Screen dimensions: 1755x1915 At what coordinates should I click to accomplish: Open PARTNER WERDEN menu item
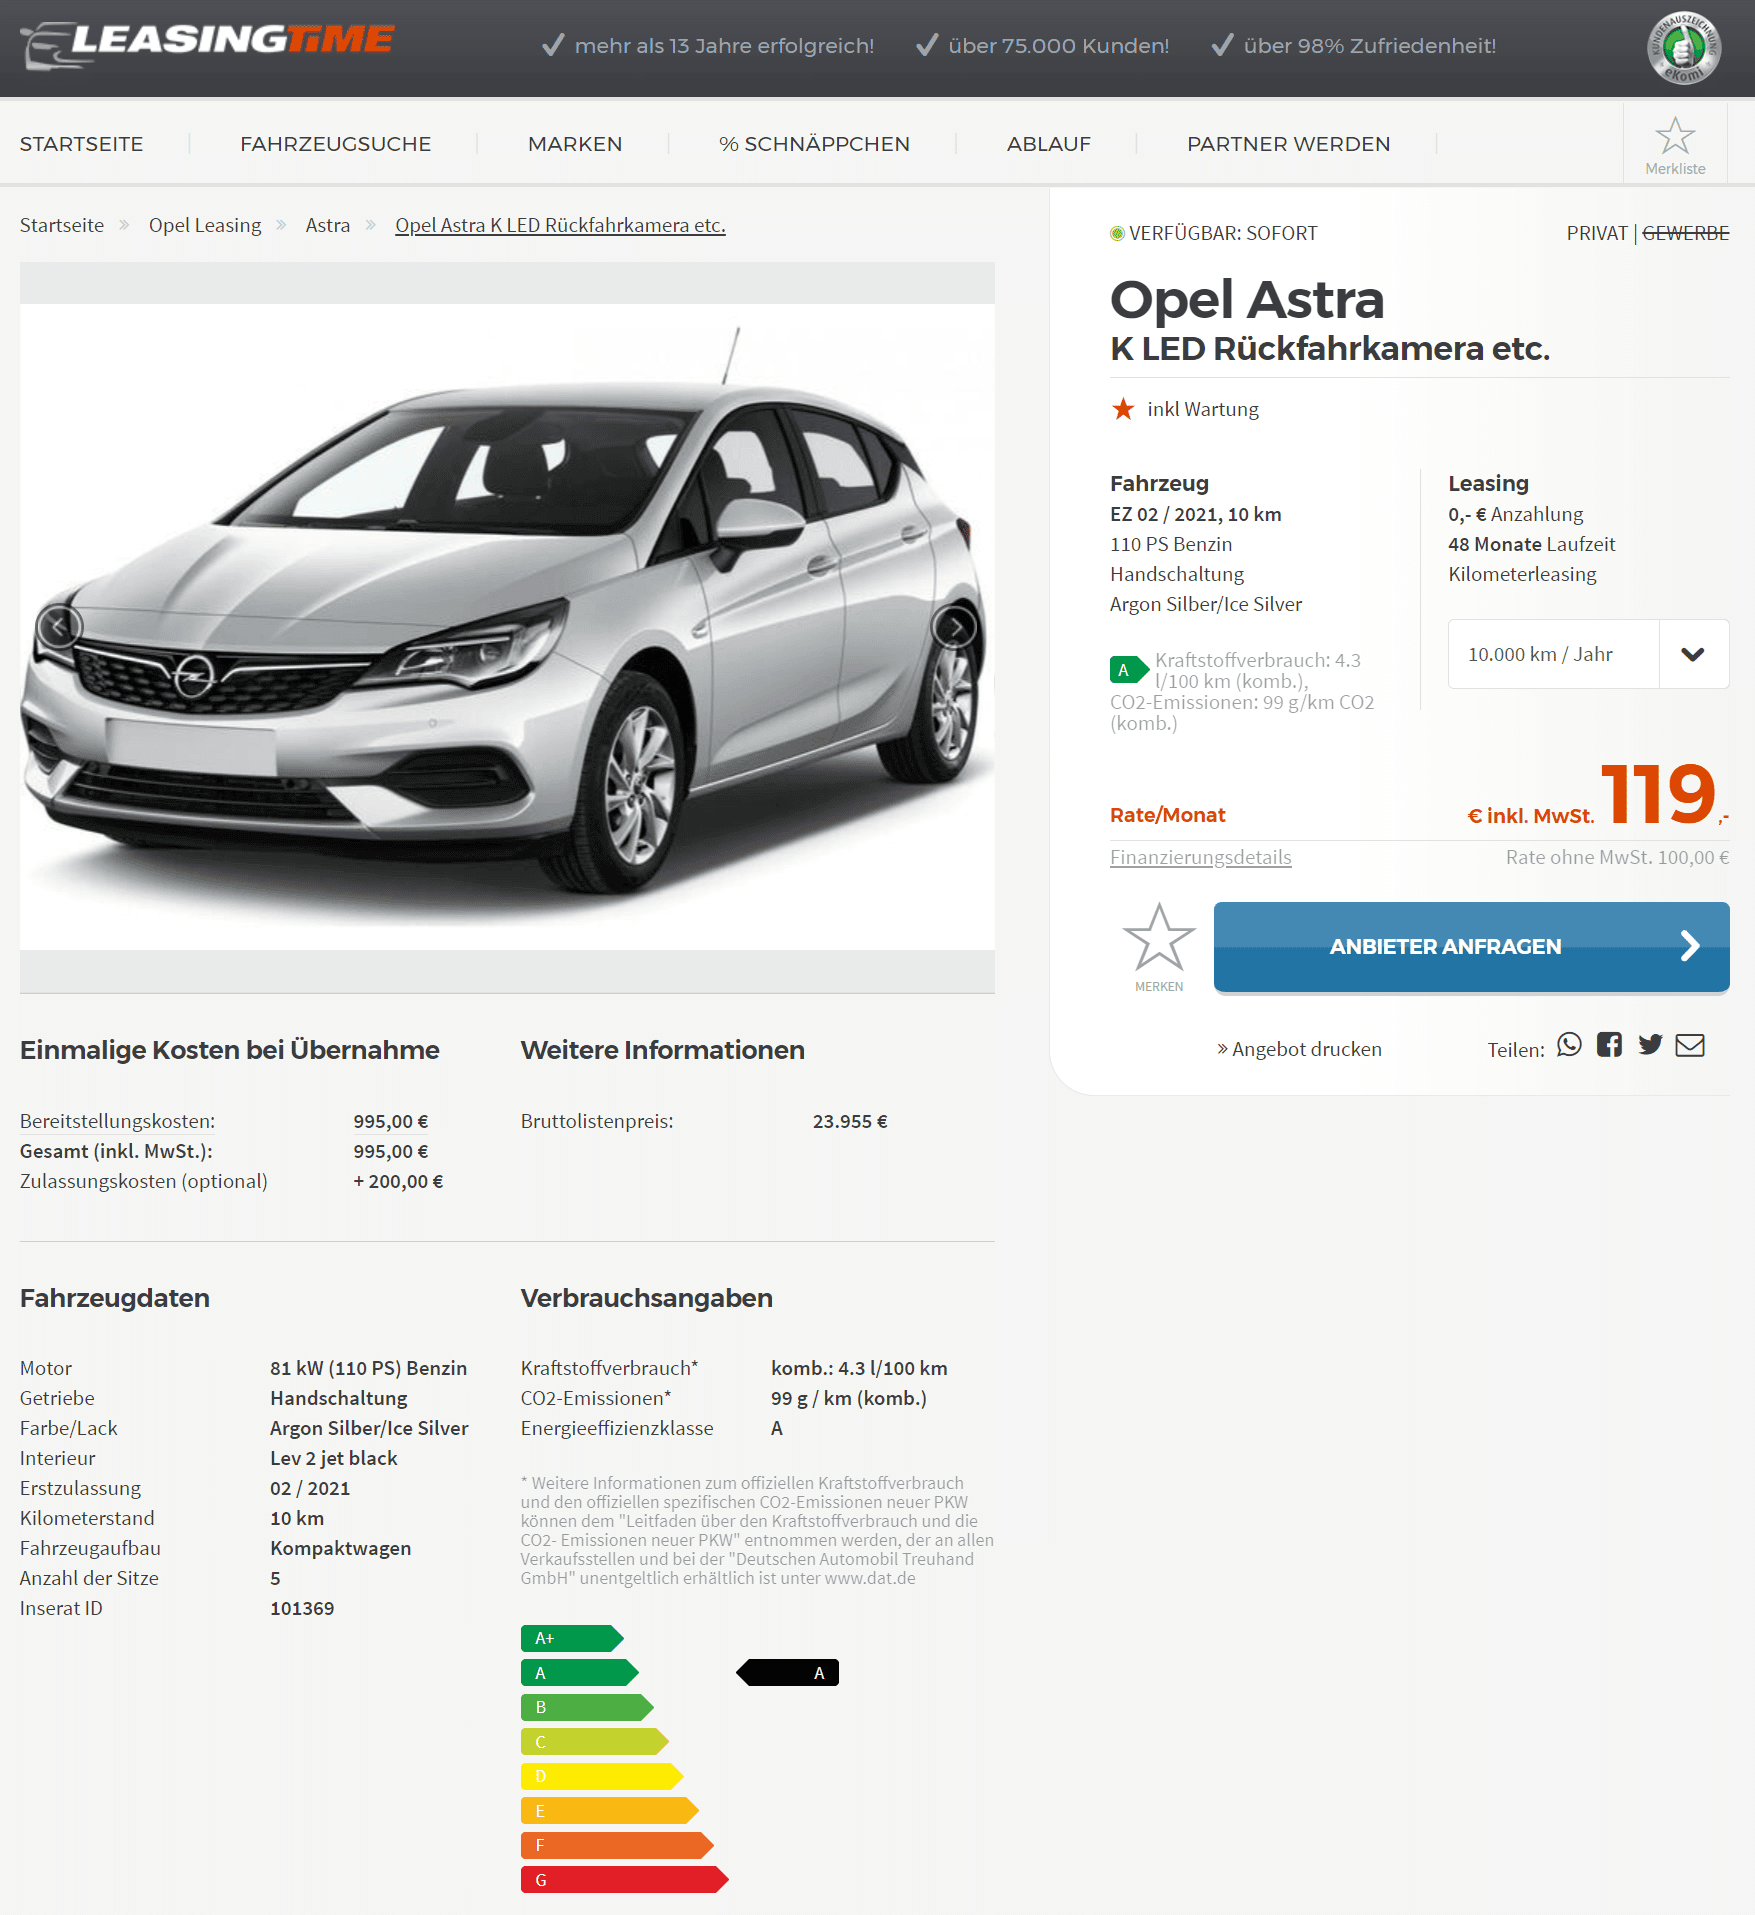1289,144
